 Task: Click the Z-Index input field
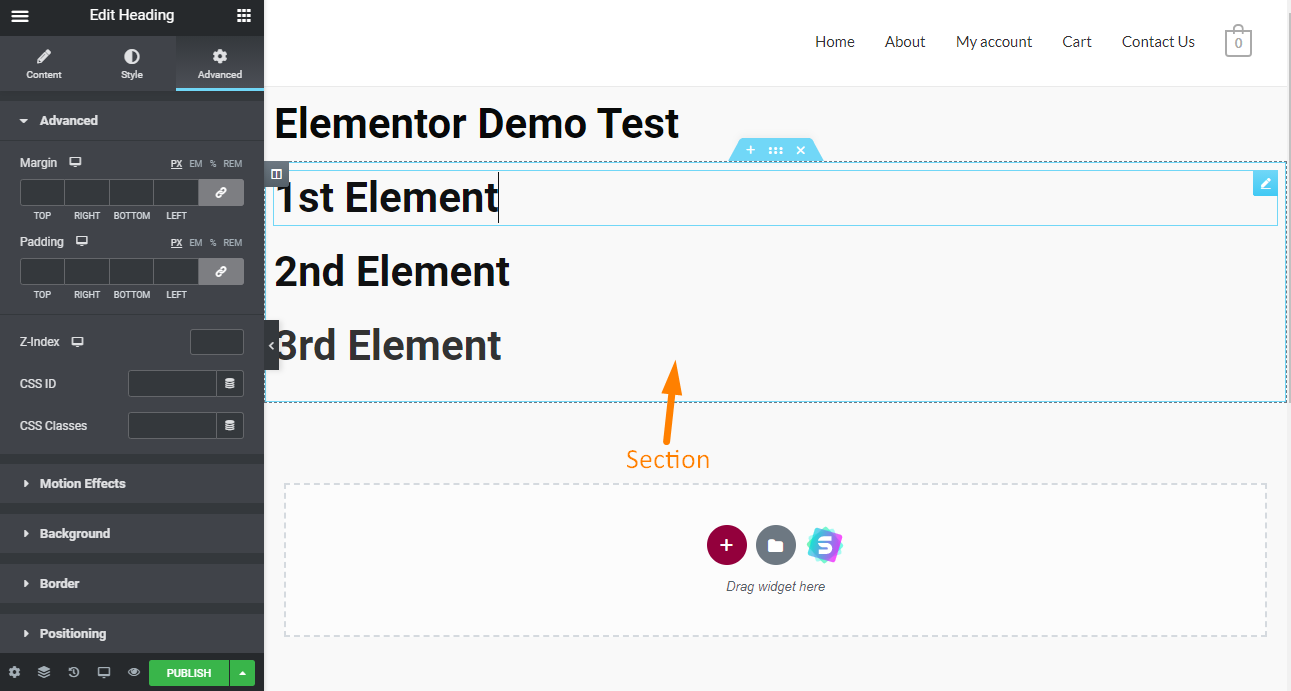[x=217, y=342]
